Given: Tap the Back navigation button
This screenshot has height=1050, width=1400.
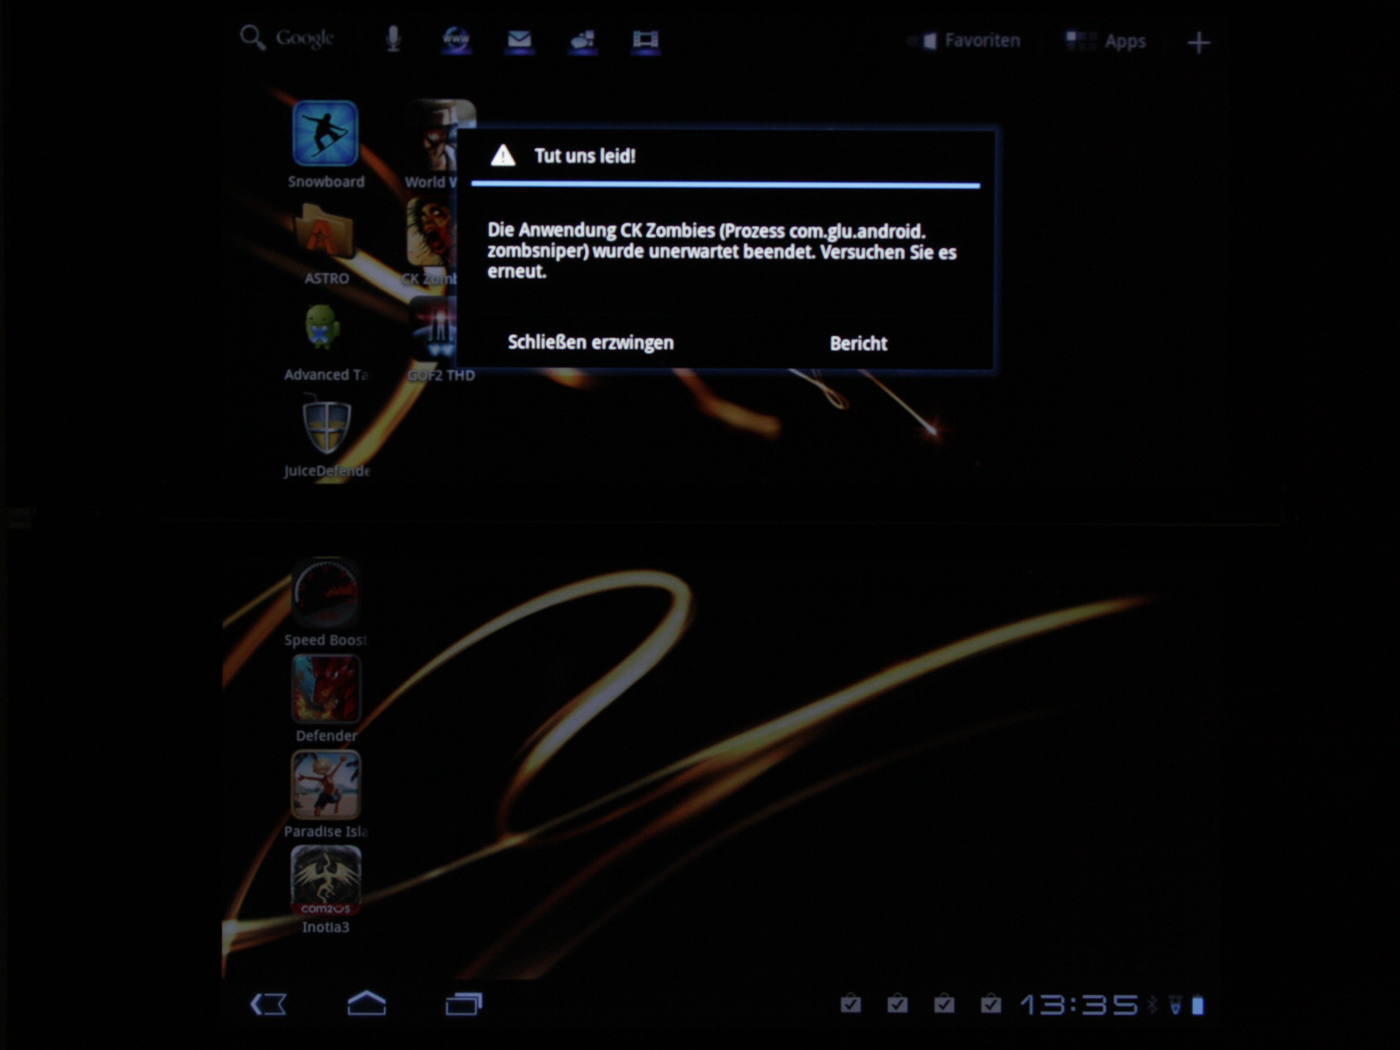Looking at the screenshot, I should coord(268,1004).
